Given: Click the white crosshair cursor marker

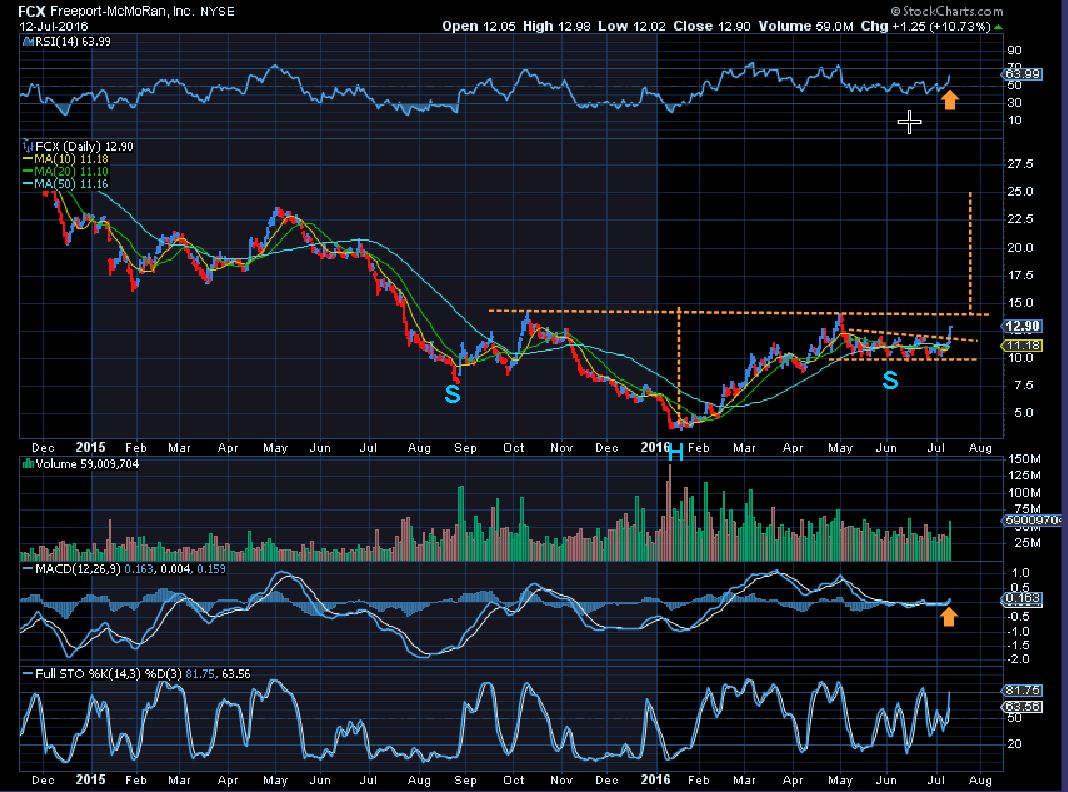Looking at the screenshot, I should click(909, 122).
